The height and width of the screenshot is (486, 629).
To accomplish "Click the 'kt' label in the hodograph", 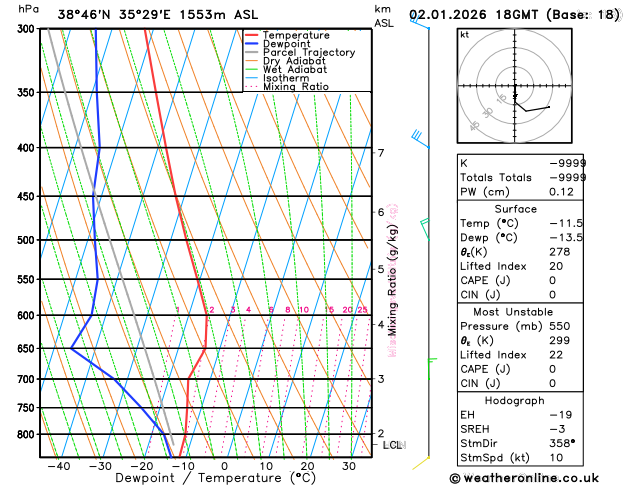I will point(465,35).
